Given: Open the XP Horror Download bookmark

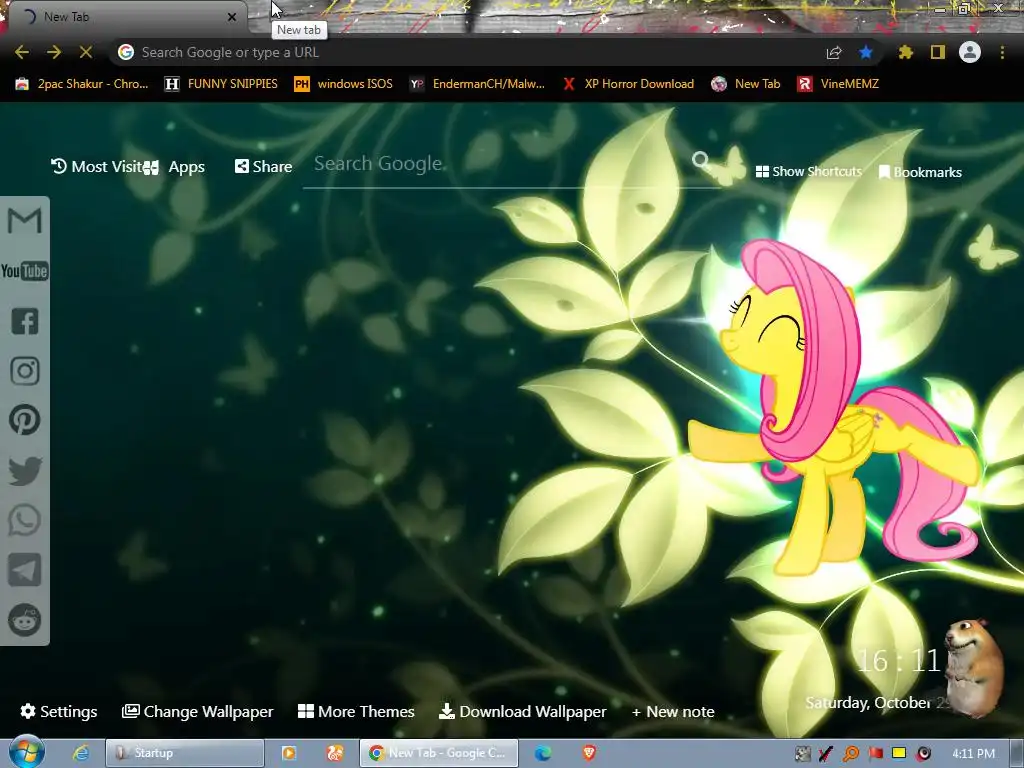Looking at the screenshot, I should [x=628, y=84].
